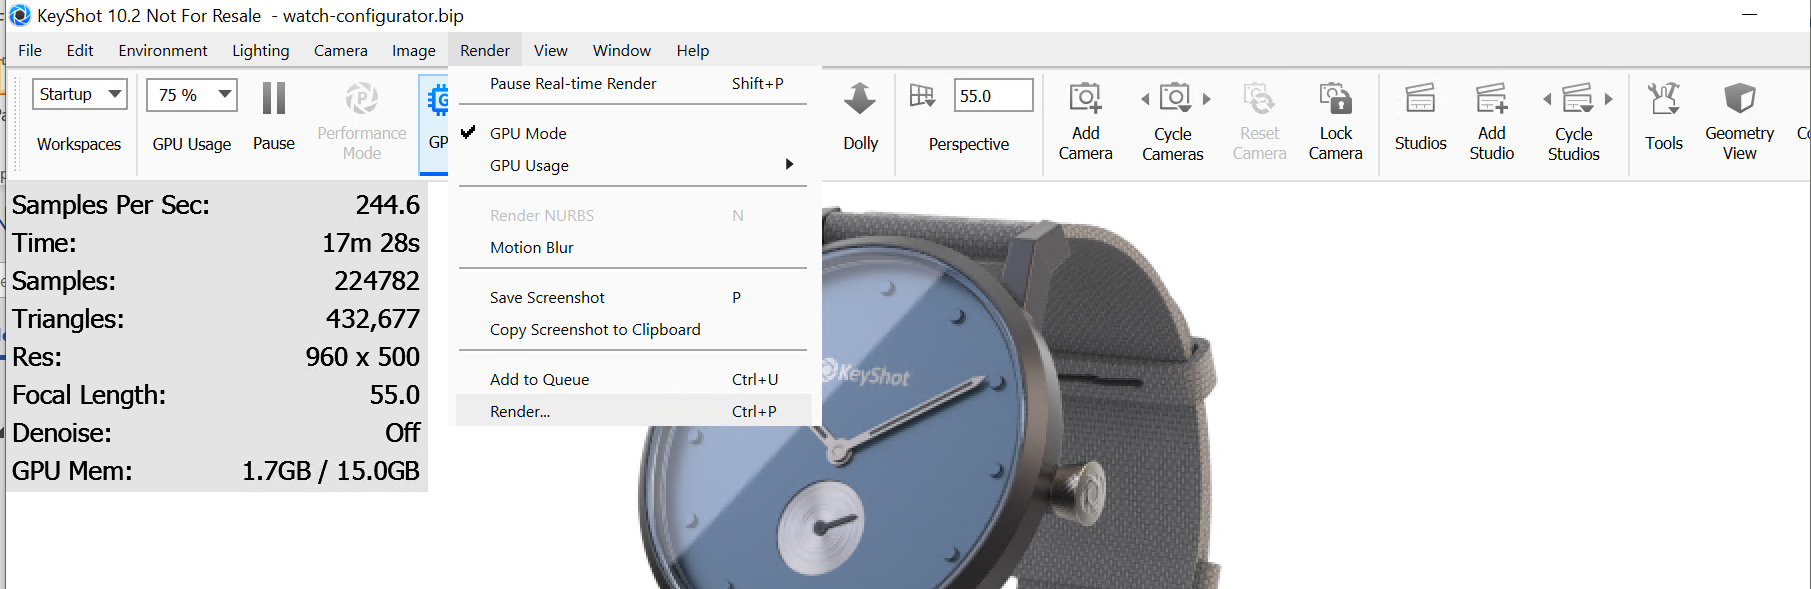Open the Studios panel icon
The height and width of the screenshot is (589, 1811).
tap(1420, 99)
